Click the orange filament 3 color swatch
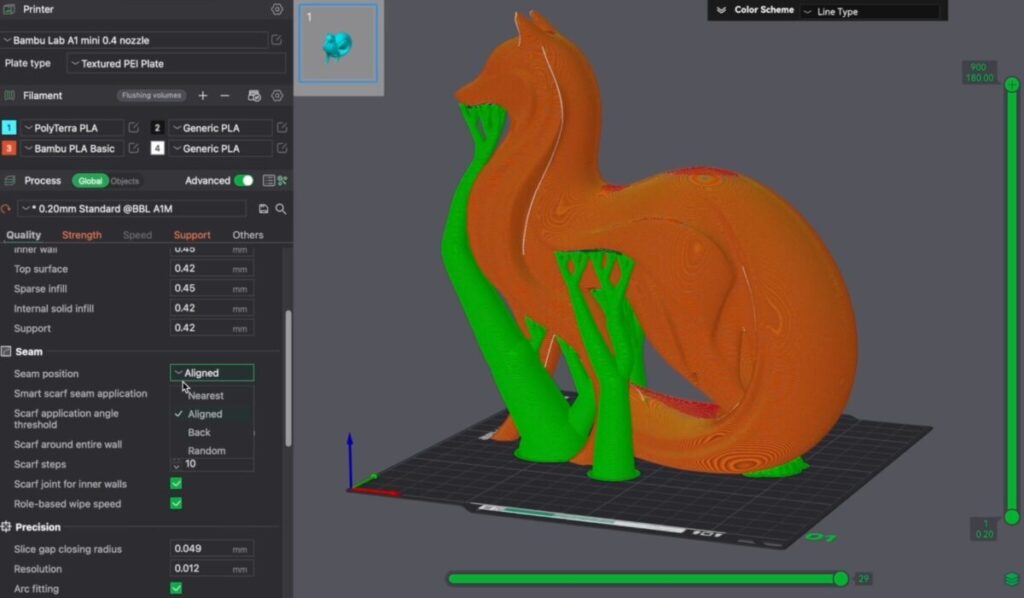1024x598 pixels. tap(9, 148)
